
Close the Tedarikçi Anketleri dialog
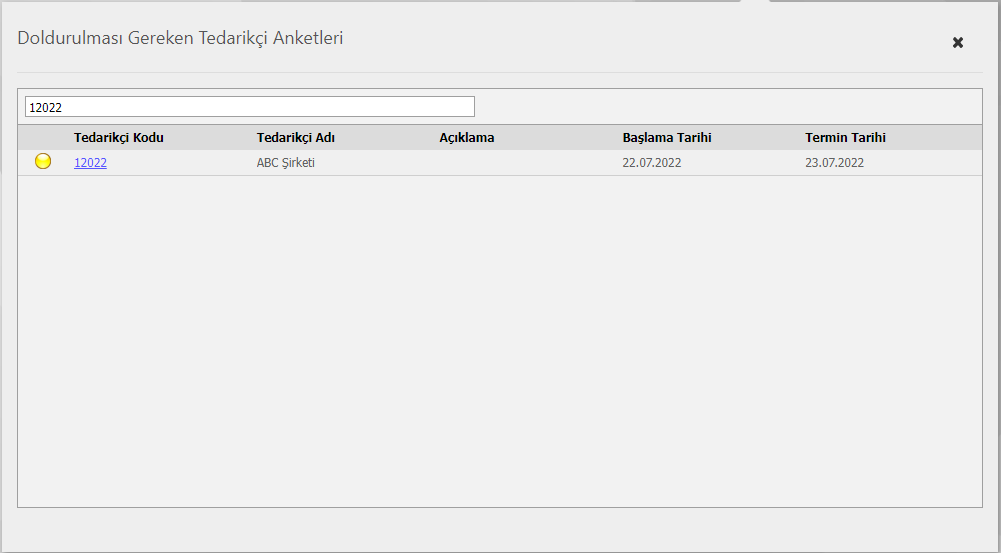958,42
